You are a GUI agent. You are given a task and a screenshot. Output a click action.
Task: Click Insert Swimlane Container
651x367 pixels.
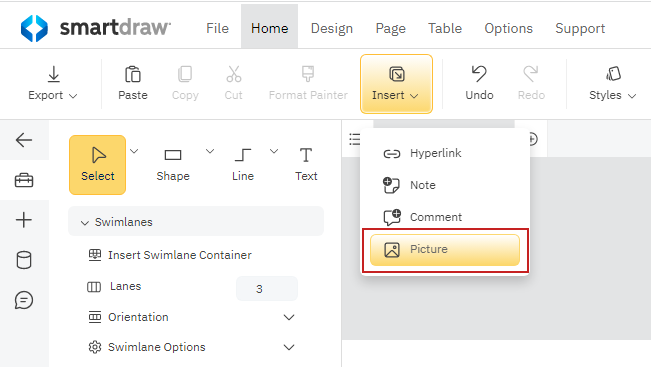tap(170, 255)
